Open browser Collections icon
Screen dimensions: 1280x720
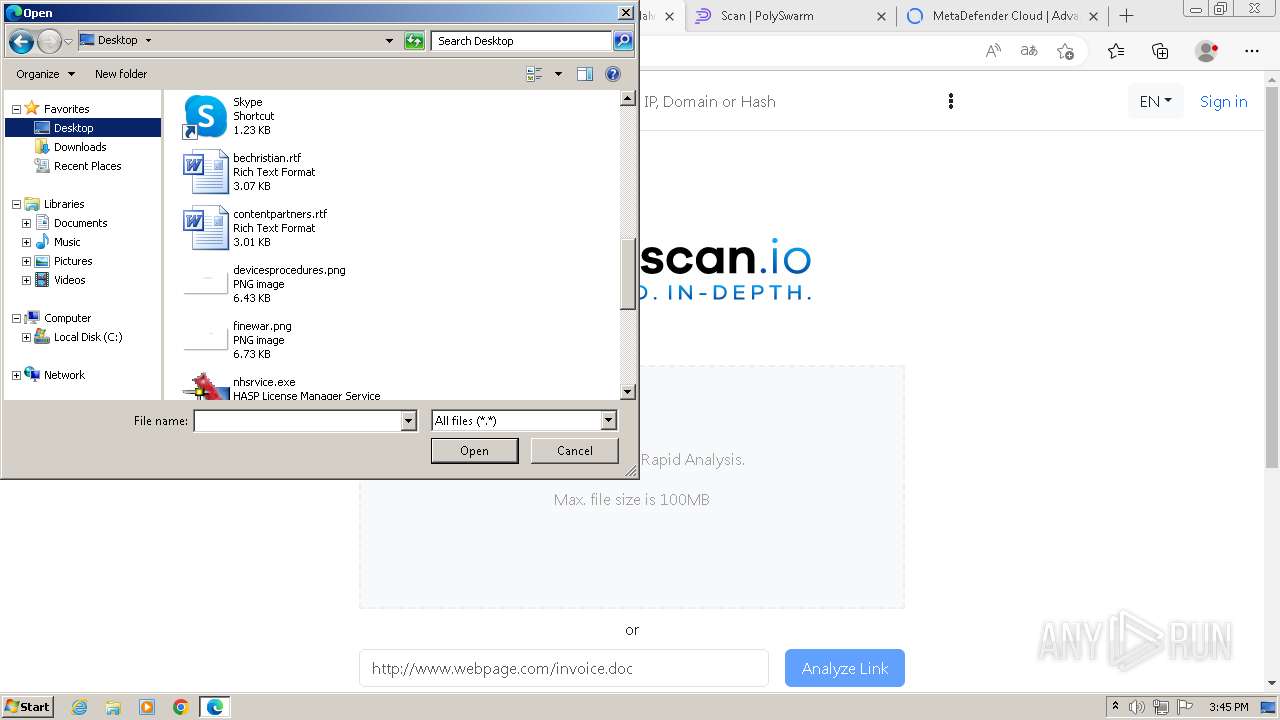click(1160, 51)
